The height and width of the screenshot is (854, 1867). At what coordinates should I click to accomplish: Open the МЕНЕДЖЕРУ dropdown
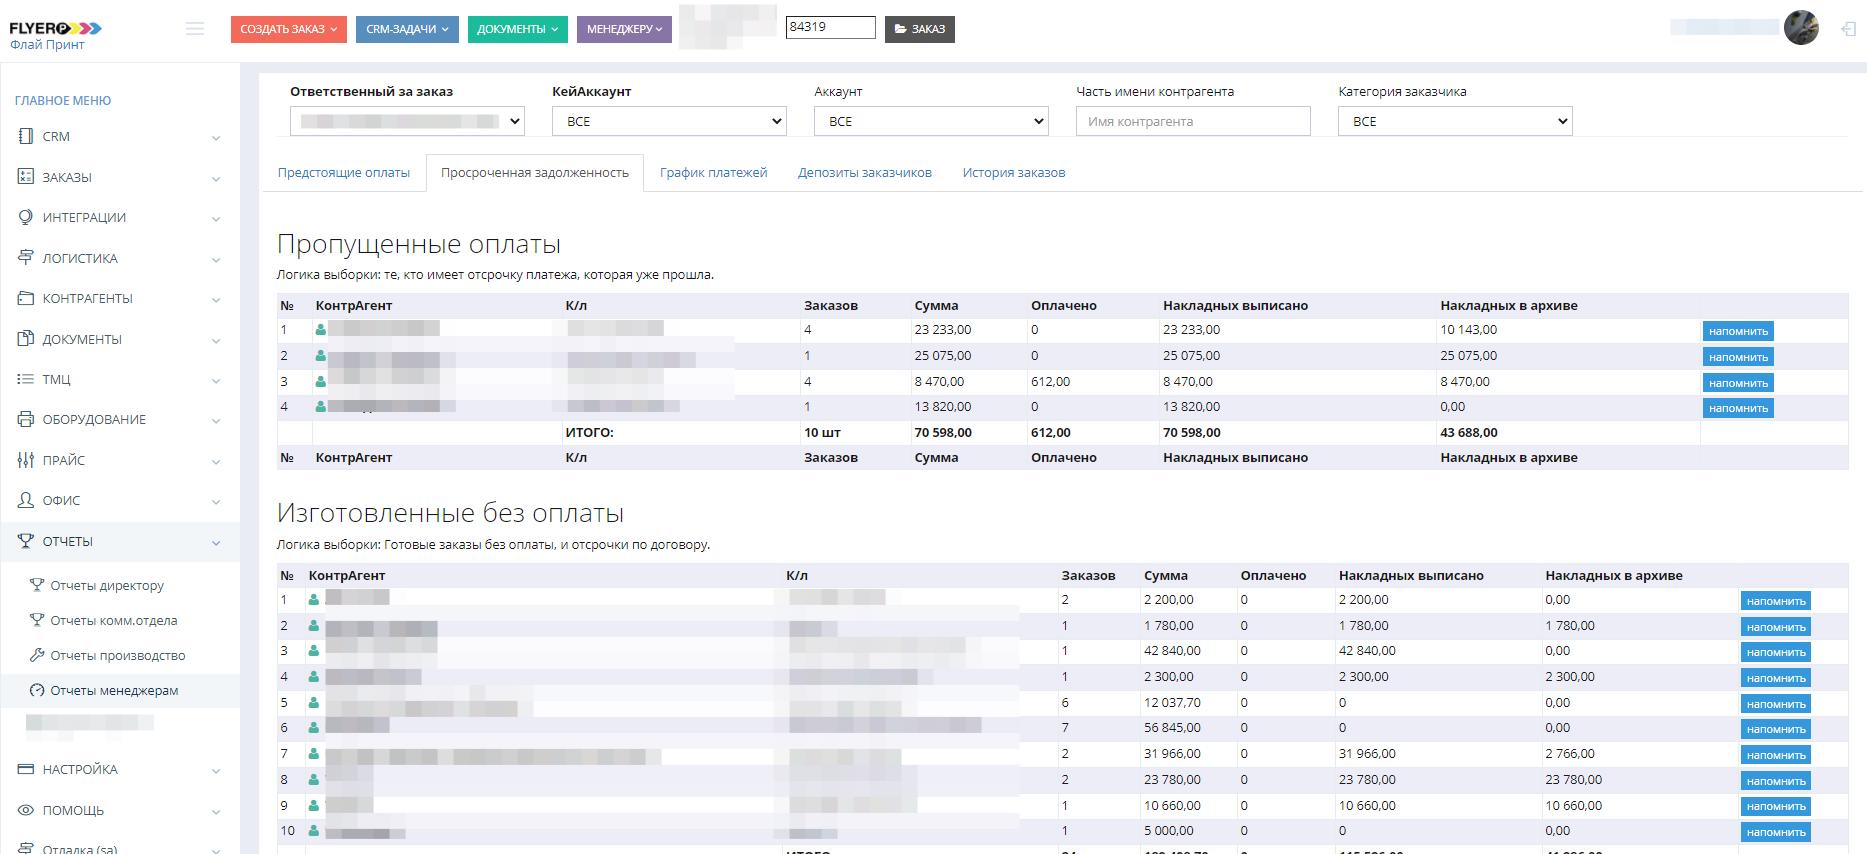pos(624,29)
